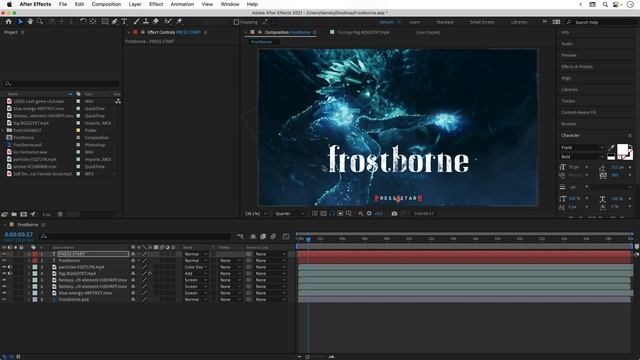Image resolution: width=640 pixels, height=360 pixels.
Task: Open the Tracker panel
Action: click(x=568, y=101)
